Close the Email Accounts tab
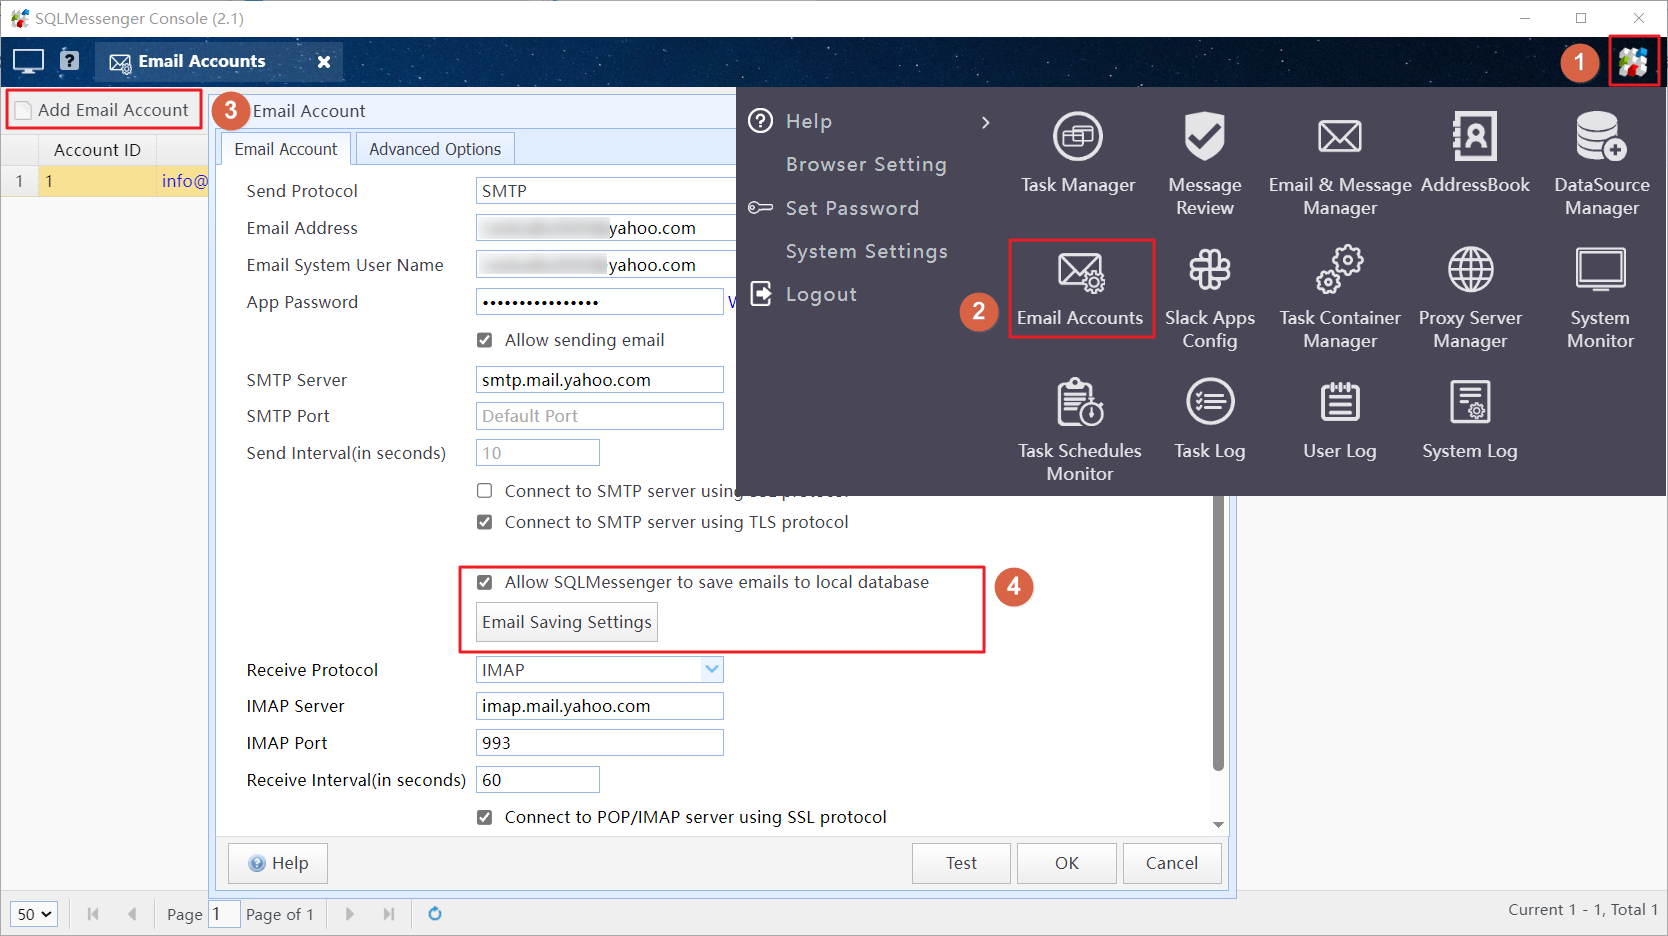1668x936 pixels. pyautogui.click(x=324, y=62)
